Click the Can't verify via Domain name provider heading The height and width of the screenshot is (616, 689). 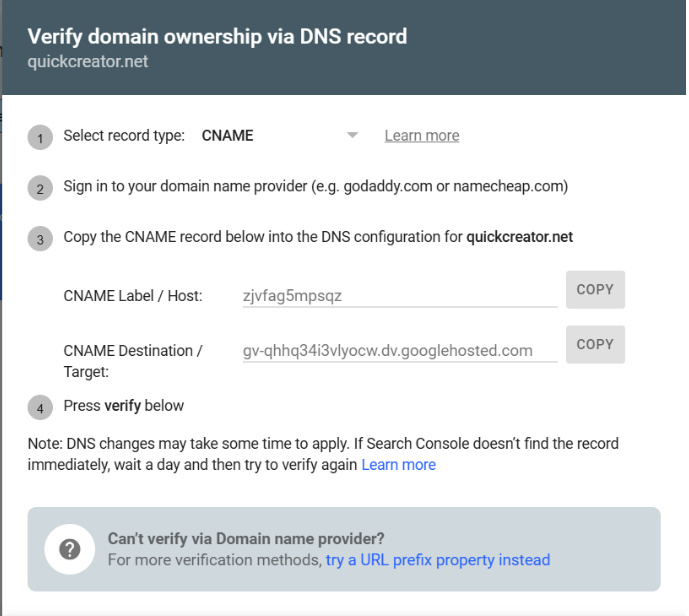coord(246,539)
